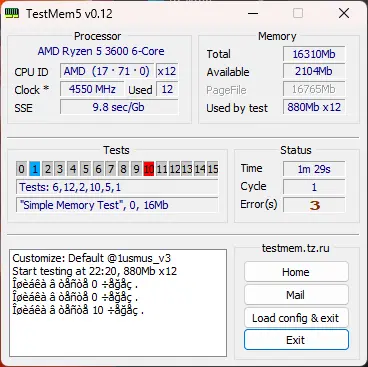Viewport: 368px width, 367px height.
Task: Select test indicator box 3
Action: 60,169
